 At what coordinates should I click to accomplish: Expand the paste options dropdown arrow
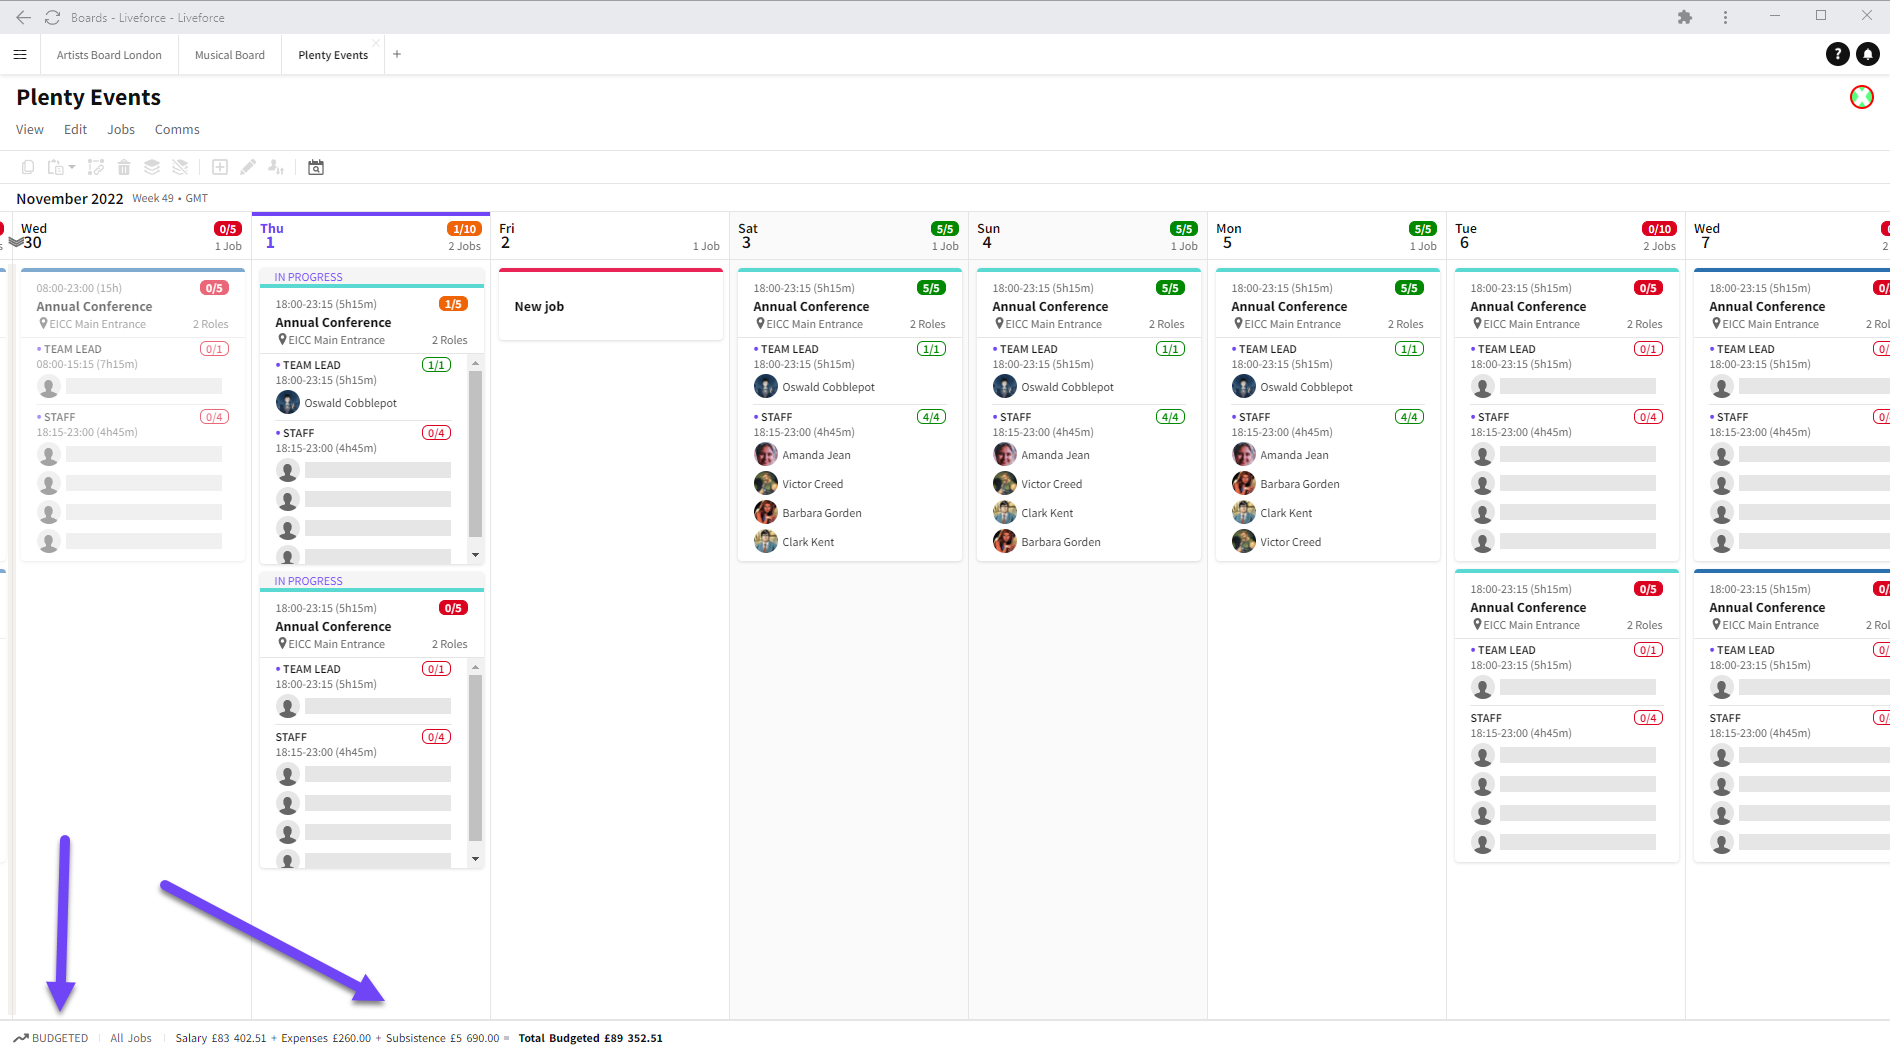point(72,167)
